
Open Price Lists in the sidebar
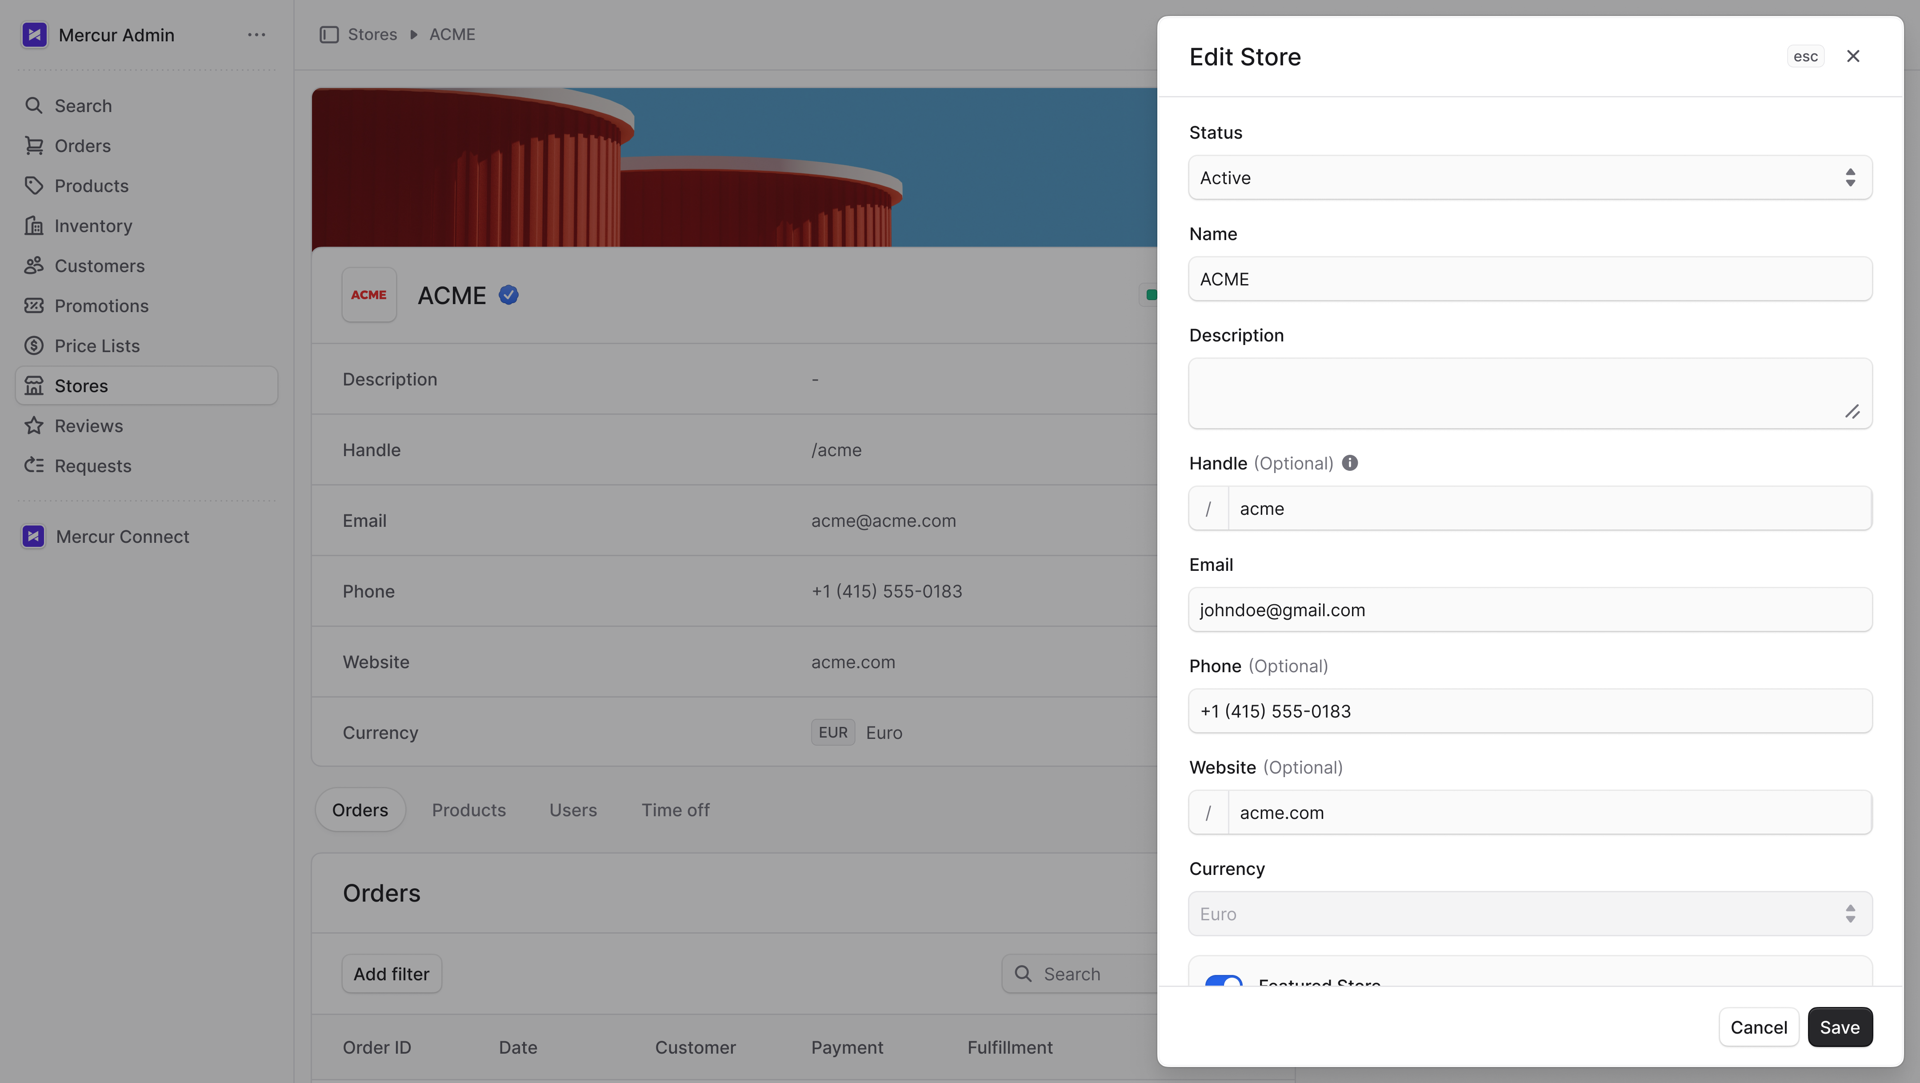147,346
